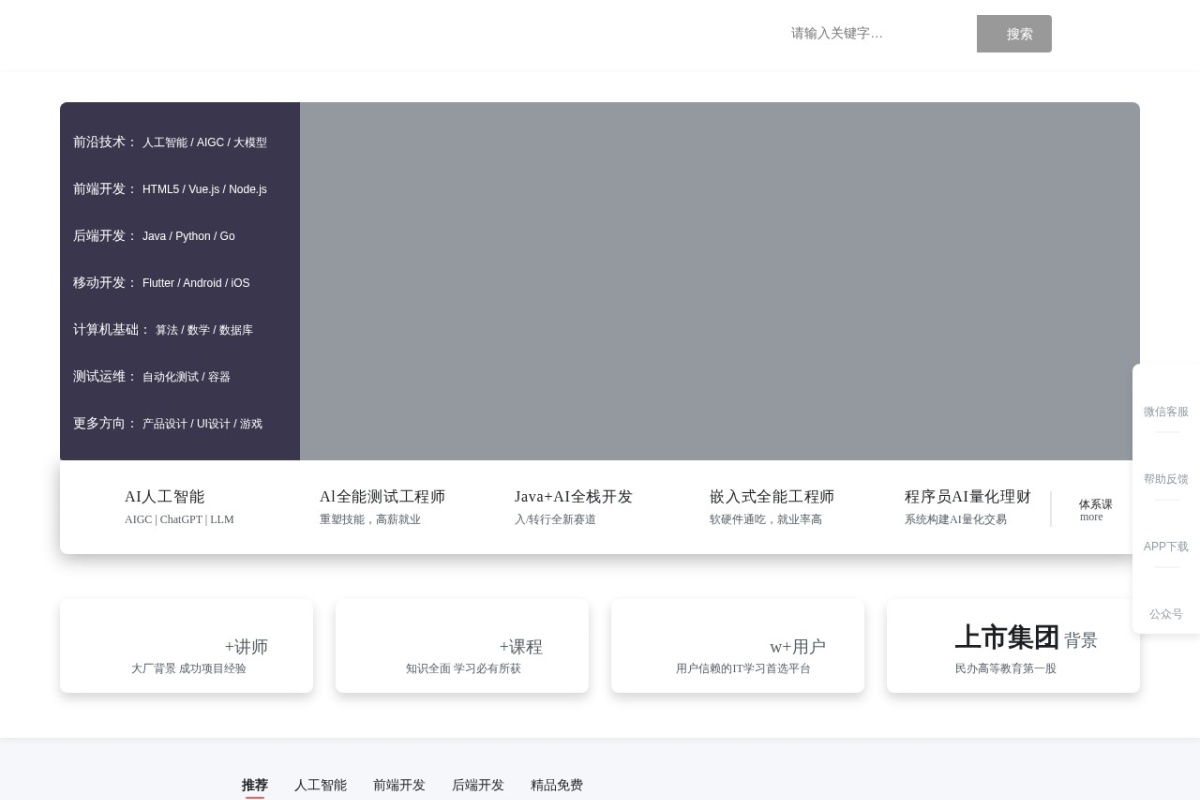The width and height of the screenshot is (1200, 800).
Task: Open the 程序员AI量化理财 course card
Action: coord(967,507)
